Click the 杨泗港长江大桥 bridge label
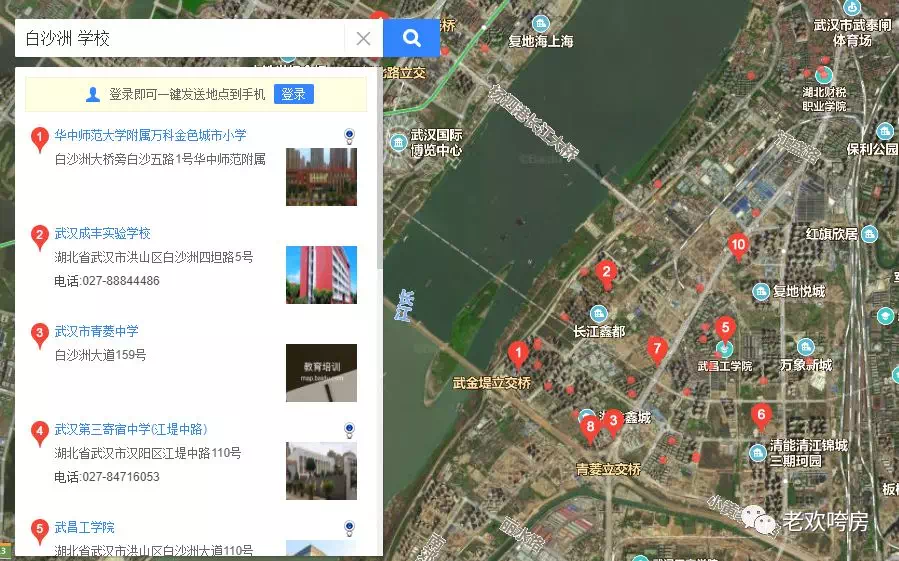Screen dimensions: 899x561 tap(533, 122)
